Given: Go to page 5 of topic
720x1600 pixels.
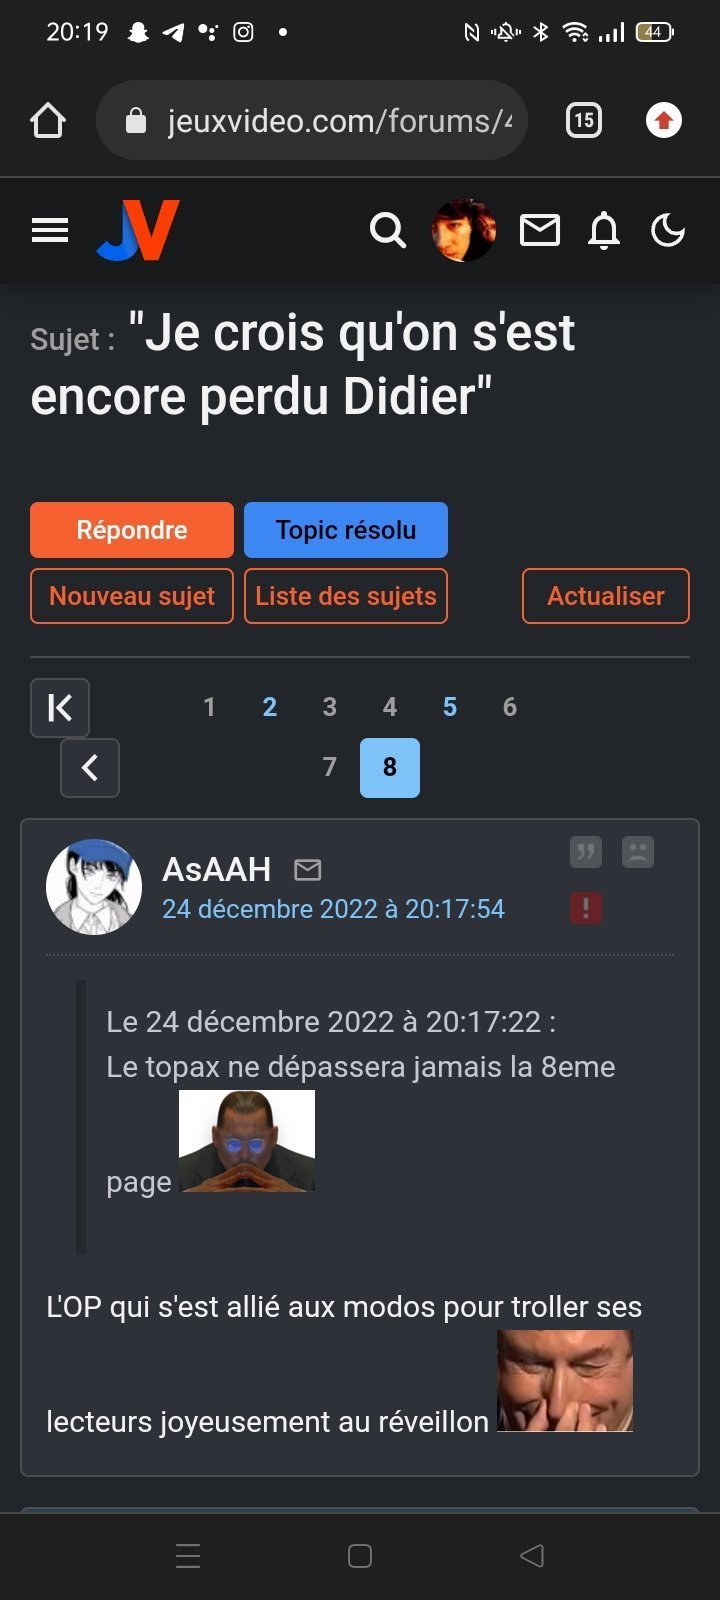Looking at the screenshot, I should 450,708.
